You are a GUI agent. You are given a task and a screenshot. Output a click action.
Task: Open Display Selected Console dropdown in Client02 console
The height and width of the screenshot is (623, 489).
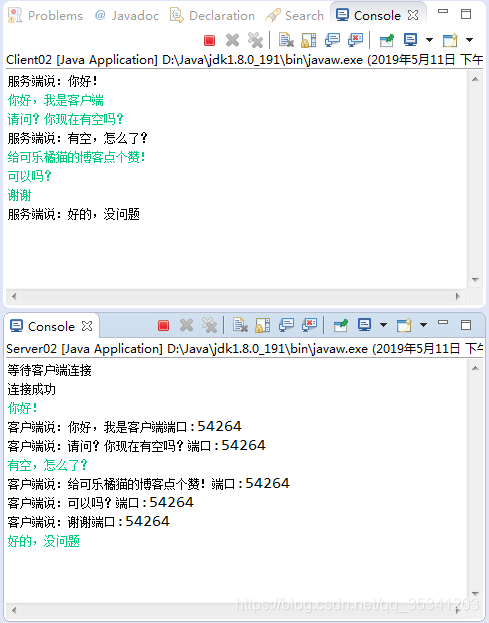429,40
